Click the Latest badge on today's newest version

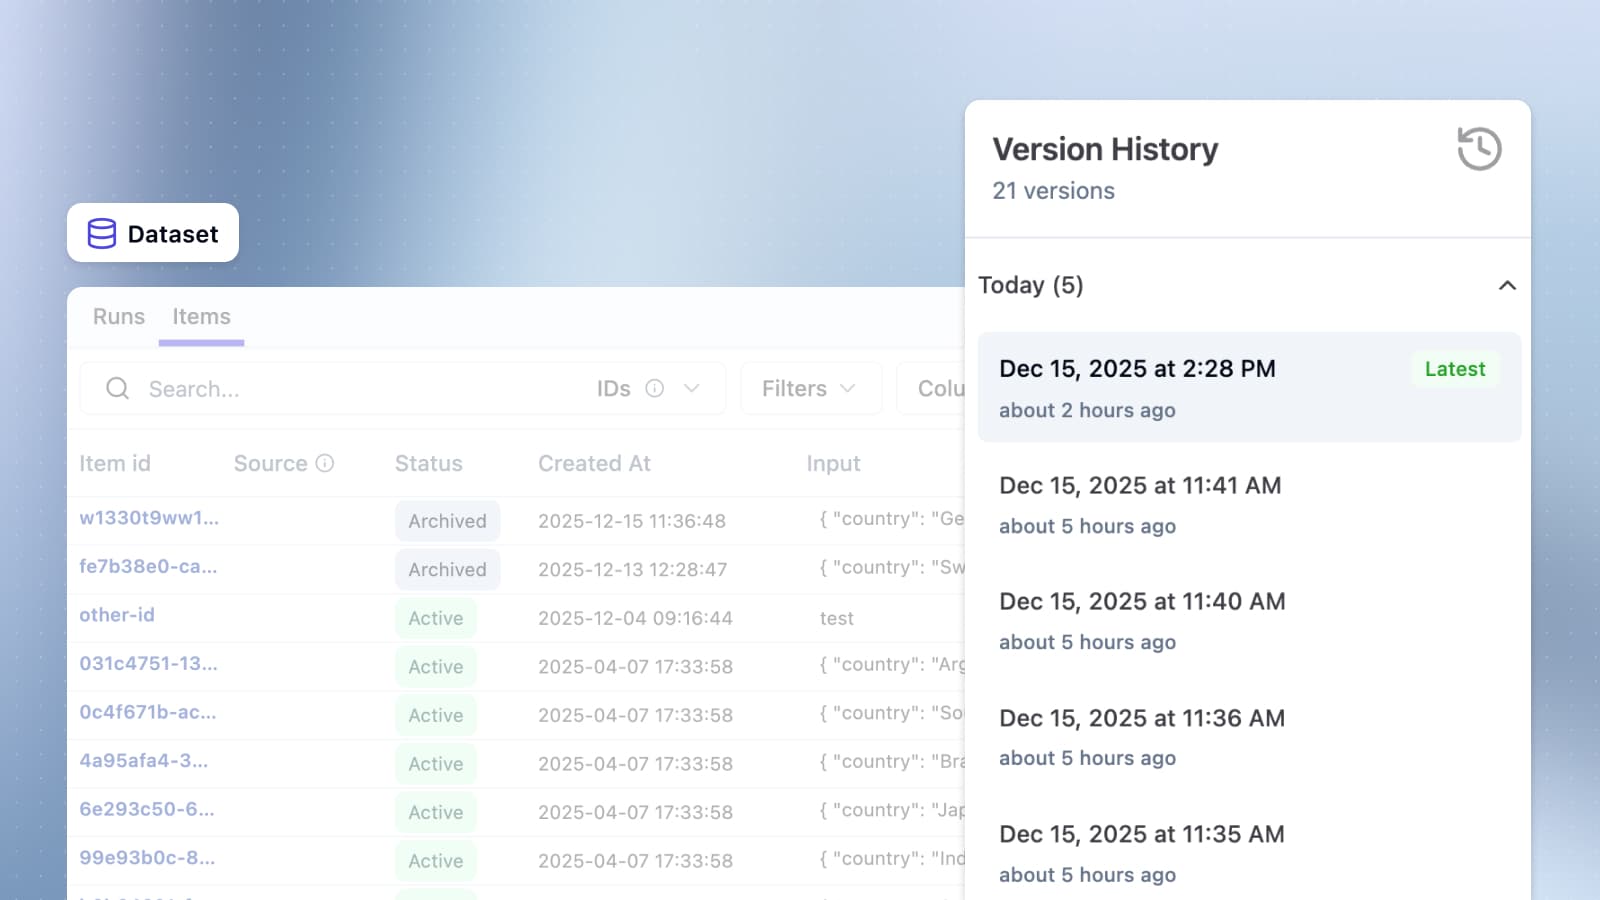point(1455,369)
